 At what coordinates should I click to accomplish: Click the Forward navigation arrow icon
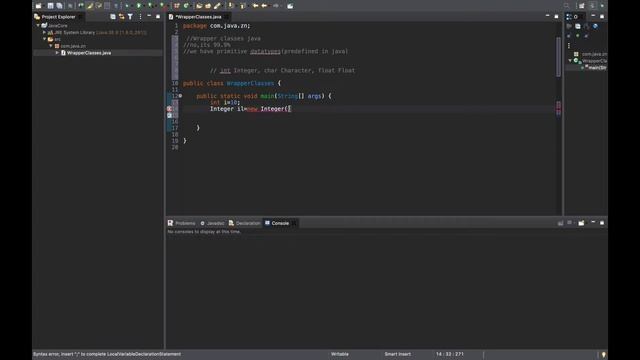pyautogui.click(x=276, y=6)
